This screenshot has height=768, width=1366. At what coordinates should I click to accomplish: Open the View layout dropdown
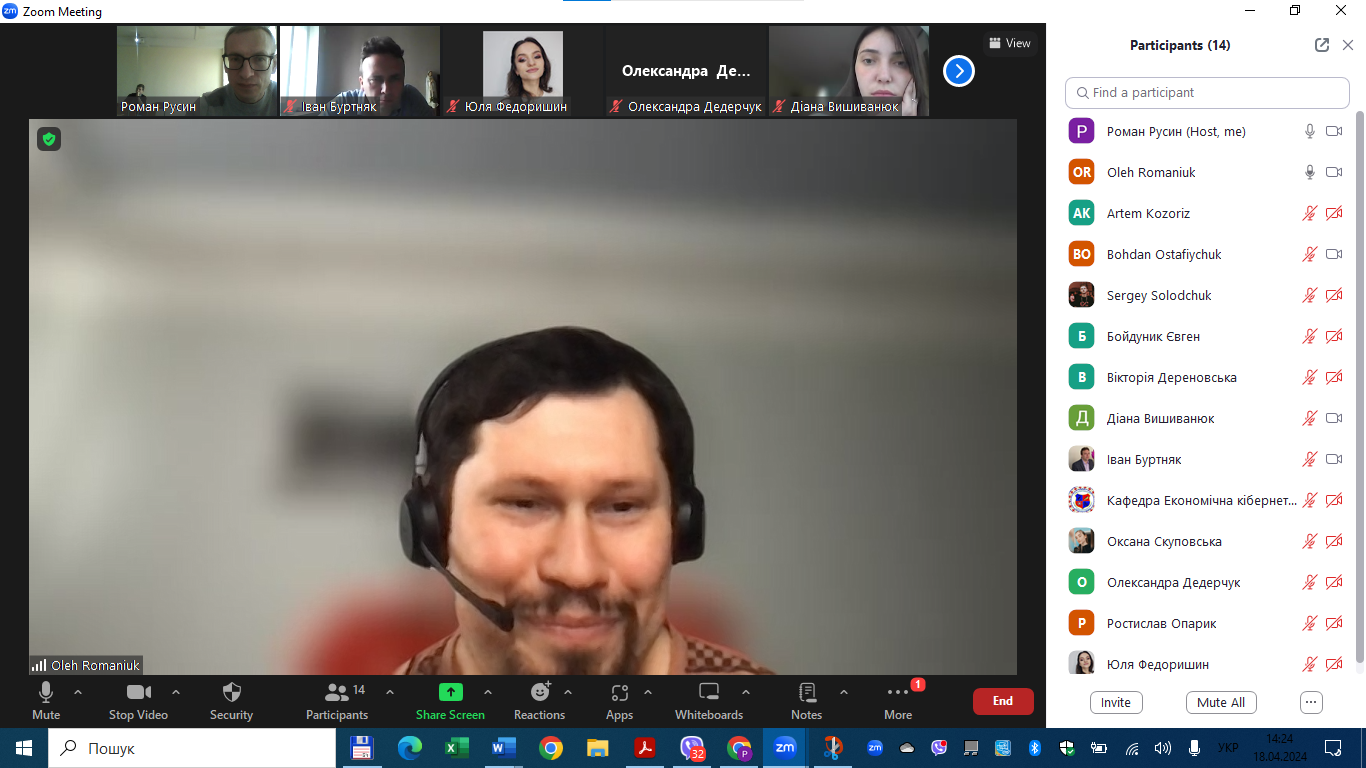coord(1009,43)
